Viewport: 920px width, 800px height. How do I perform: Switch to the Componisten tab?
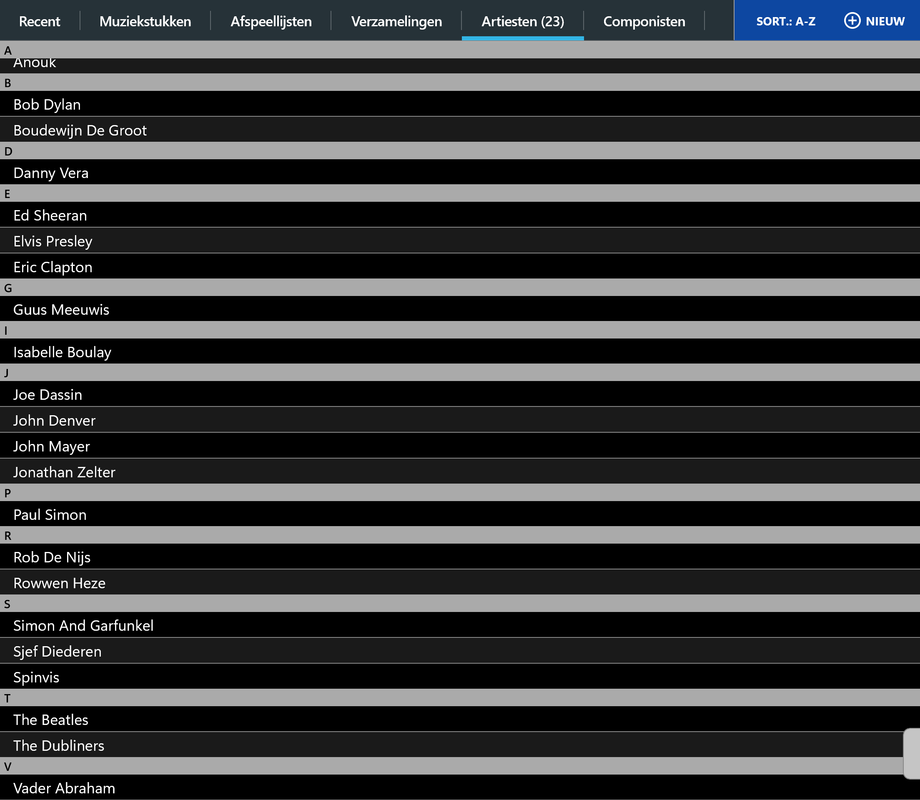click(644, 21)
